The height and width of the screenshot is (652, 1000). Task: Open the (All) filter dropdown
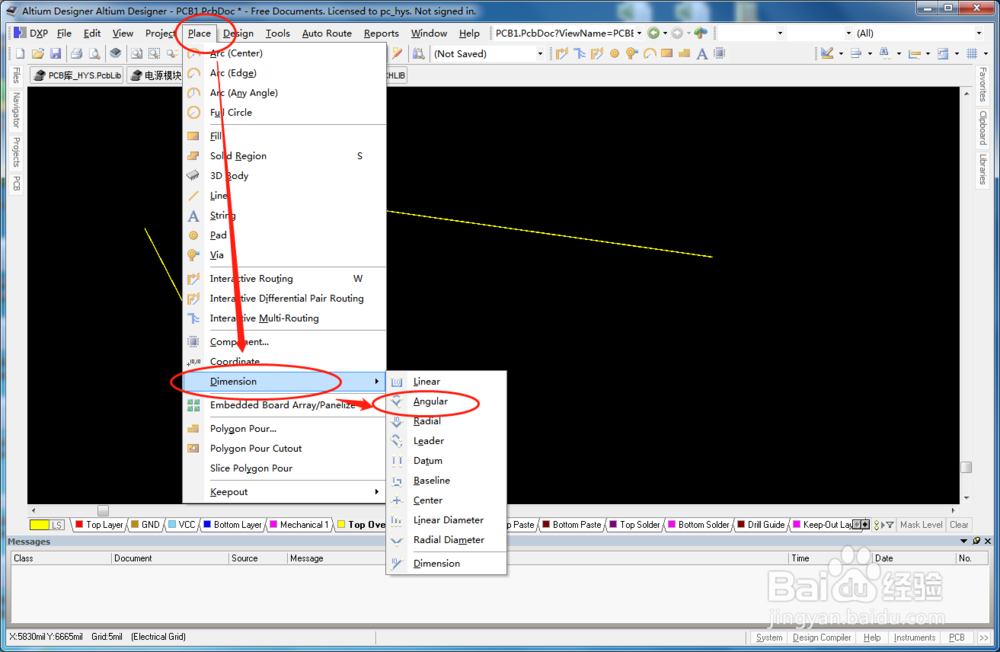tap(979, 33)
